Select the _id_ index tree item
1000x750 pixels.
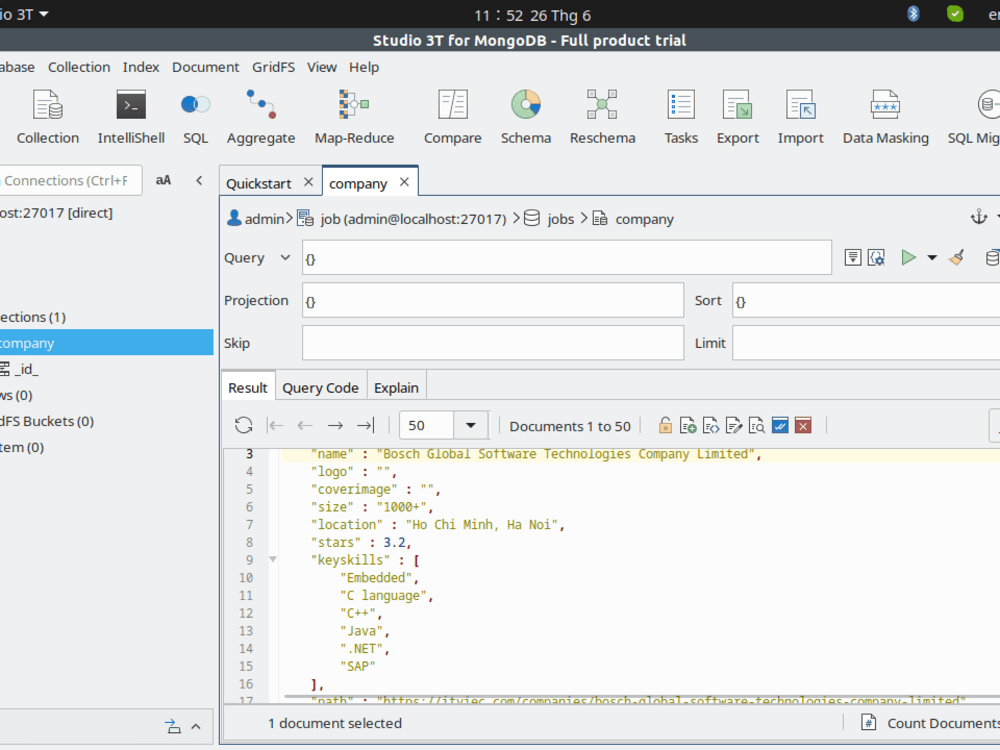point(20,369)
